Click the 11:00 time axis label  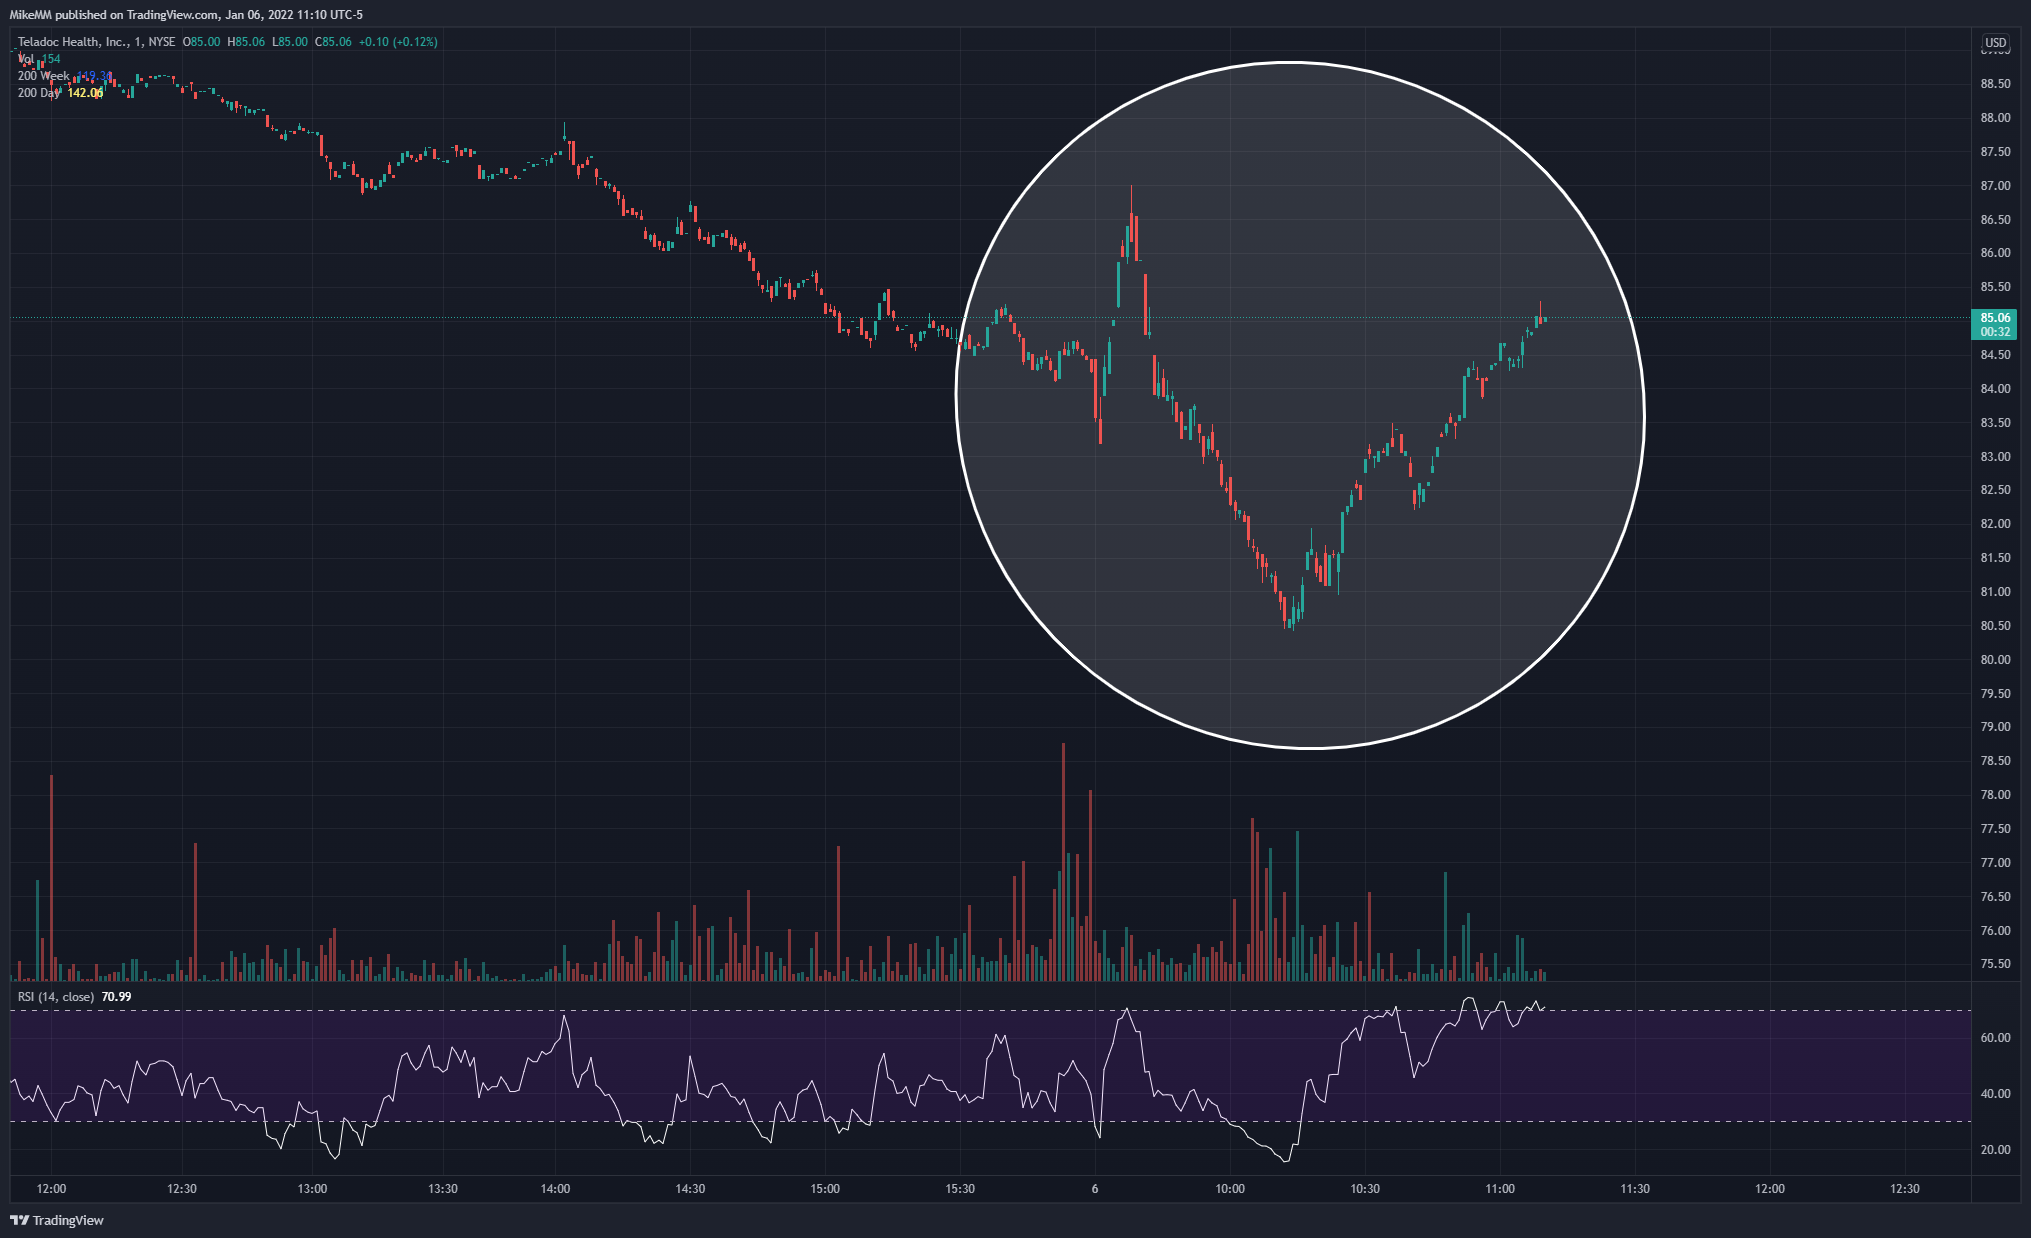tap(1500, 1189)
